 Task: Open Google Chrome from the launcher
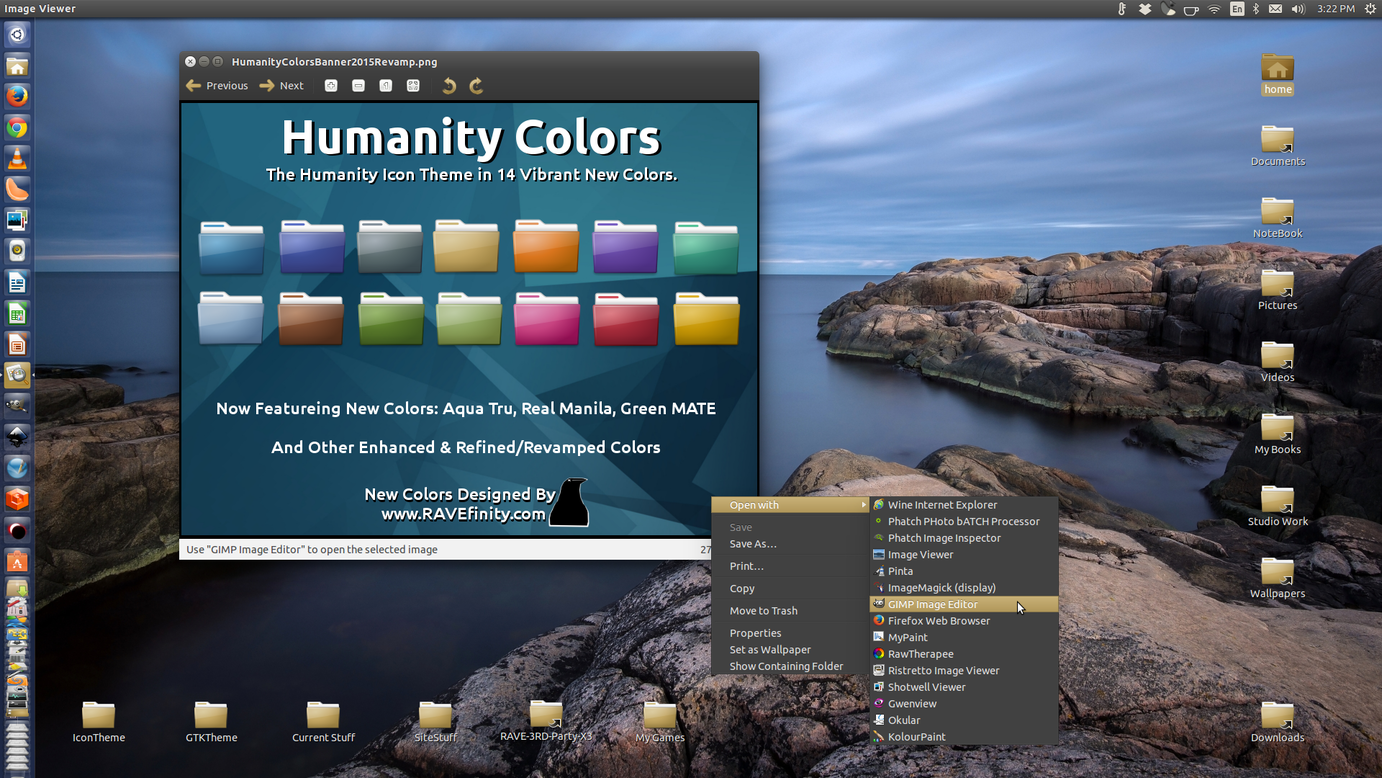point(17,127)
